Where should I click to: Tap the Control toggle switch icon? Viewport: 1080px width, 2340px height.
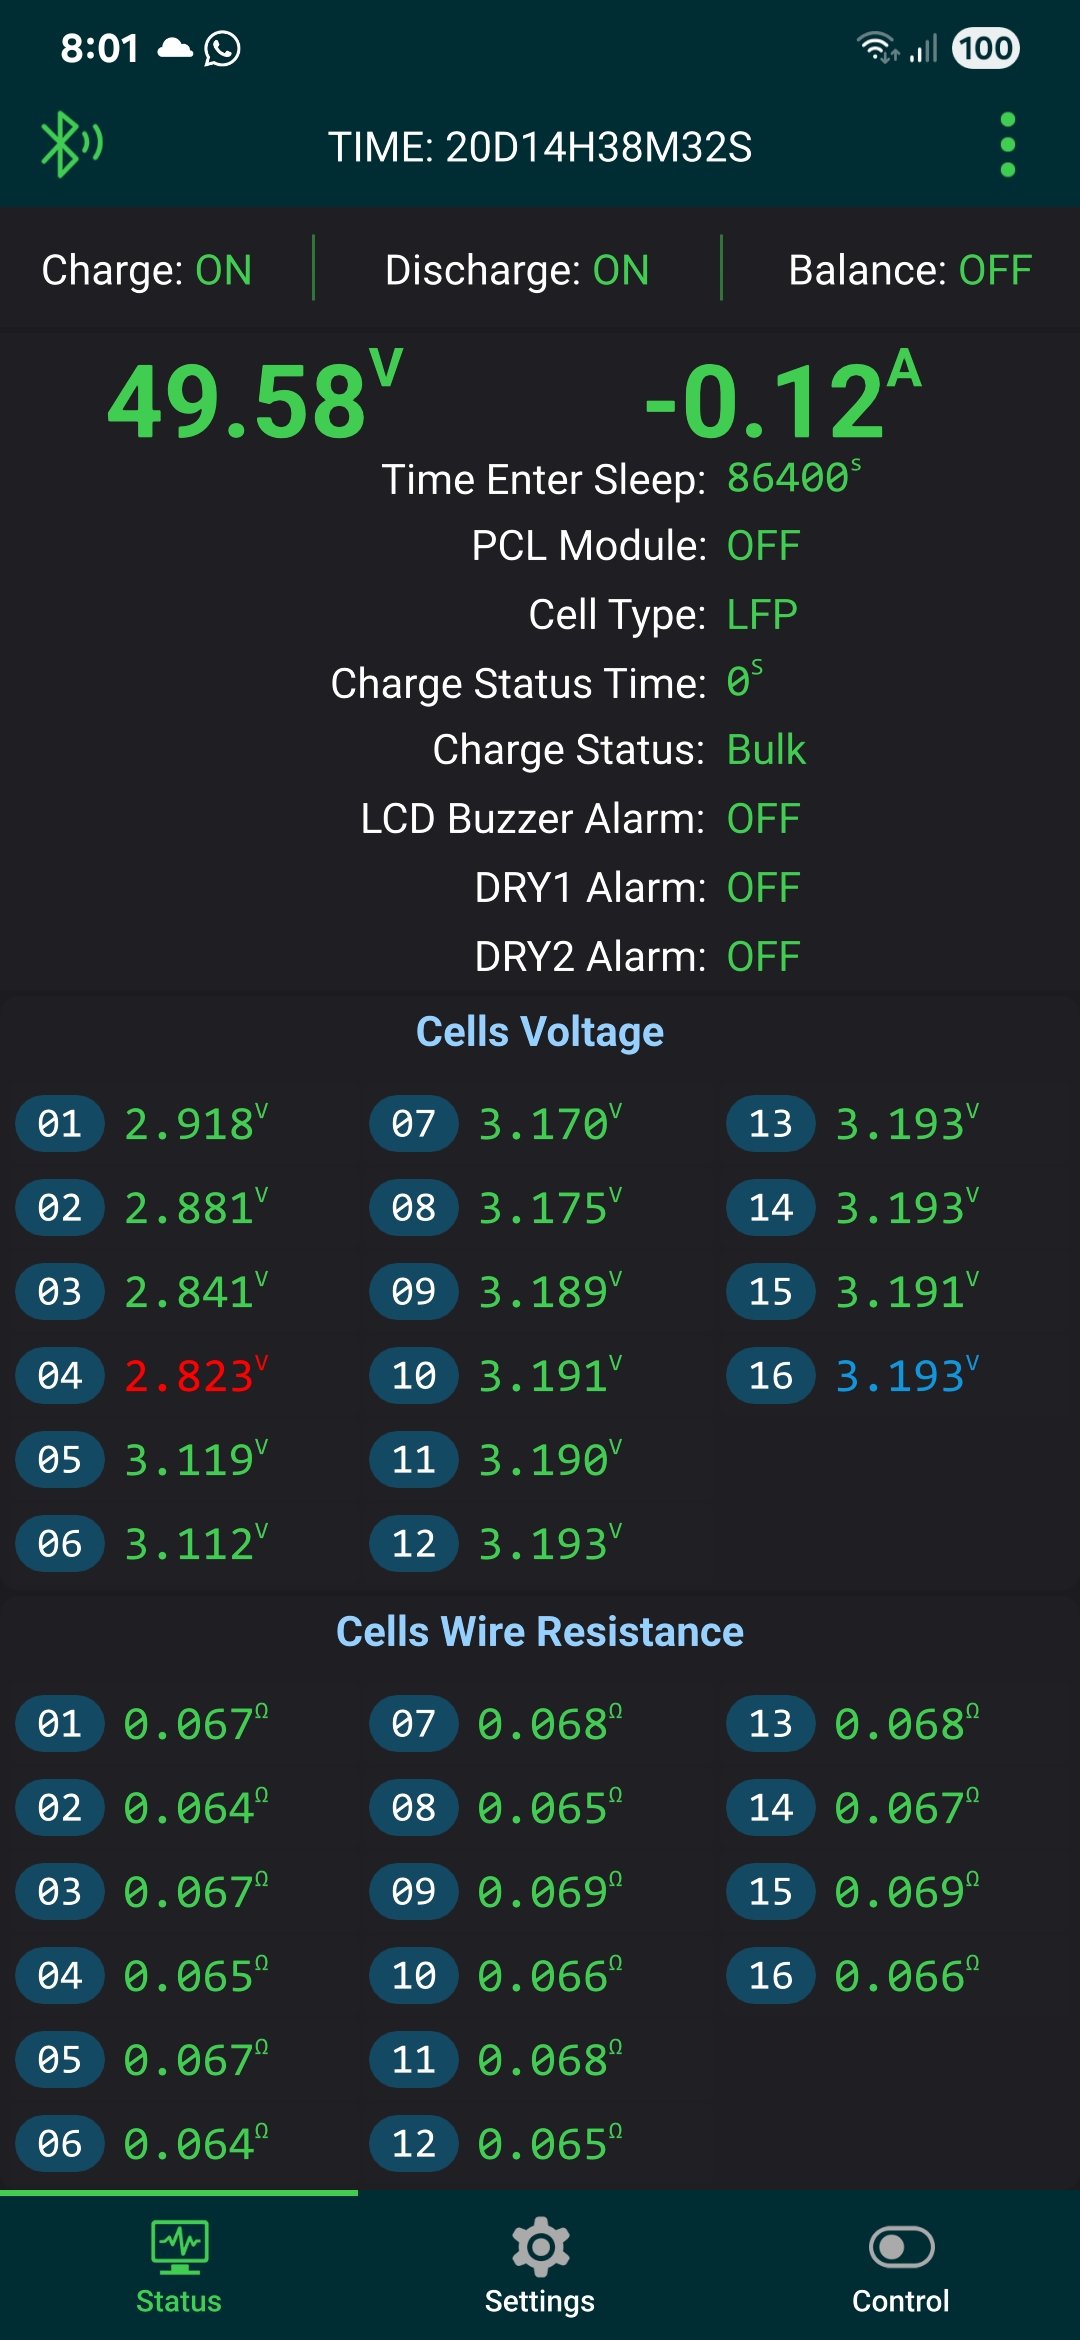(901, 2246)
